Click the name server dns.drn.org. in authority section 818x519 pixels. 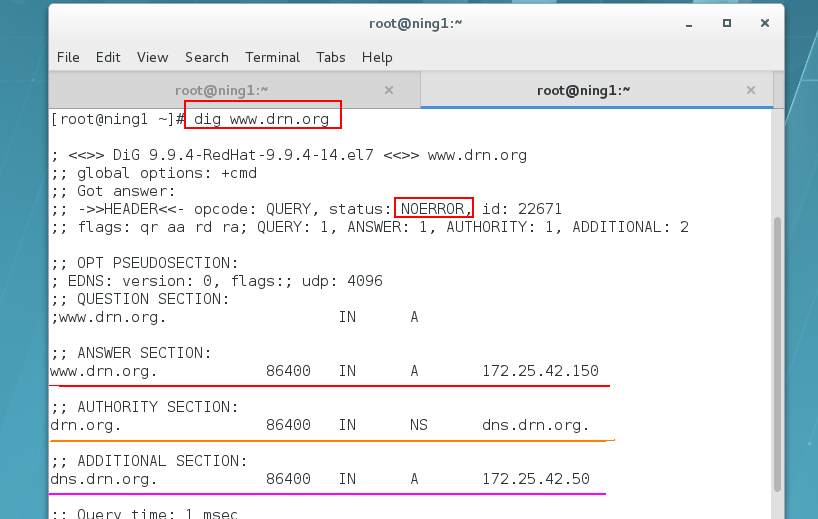click(x=535, y=425)
